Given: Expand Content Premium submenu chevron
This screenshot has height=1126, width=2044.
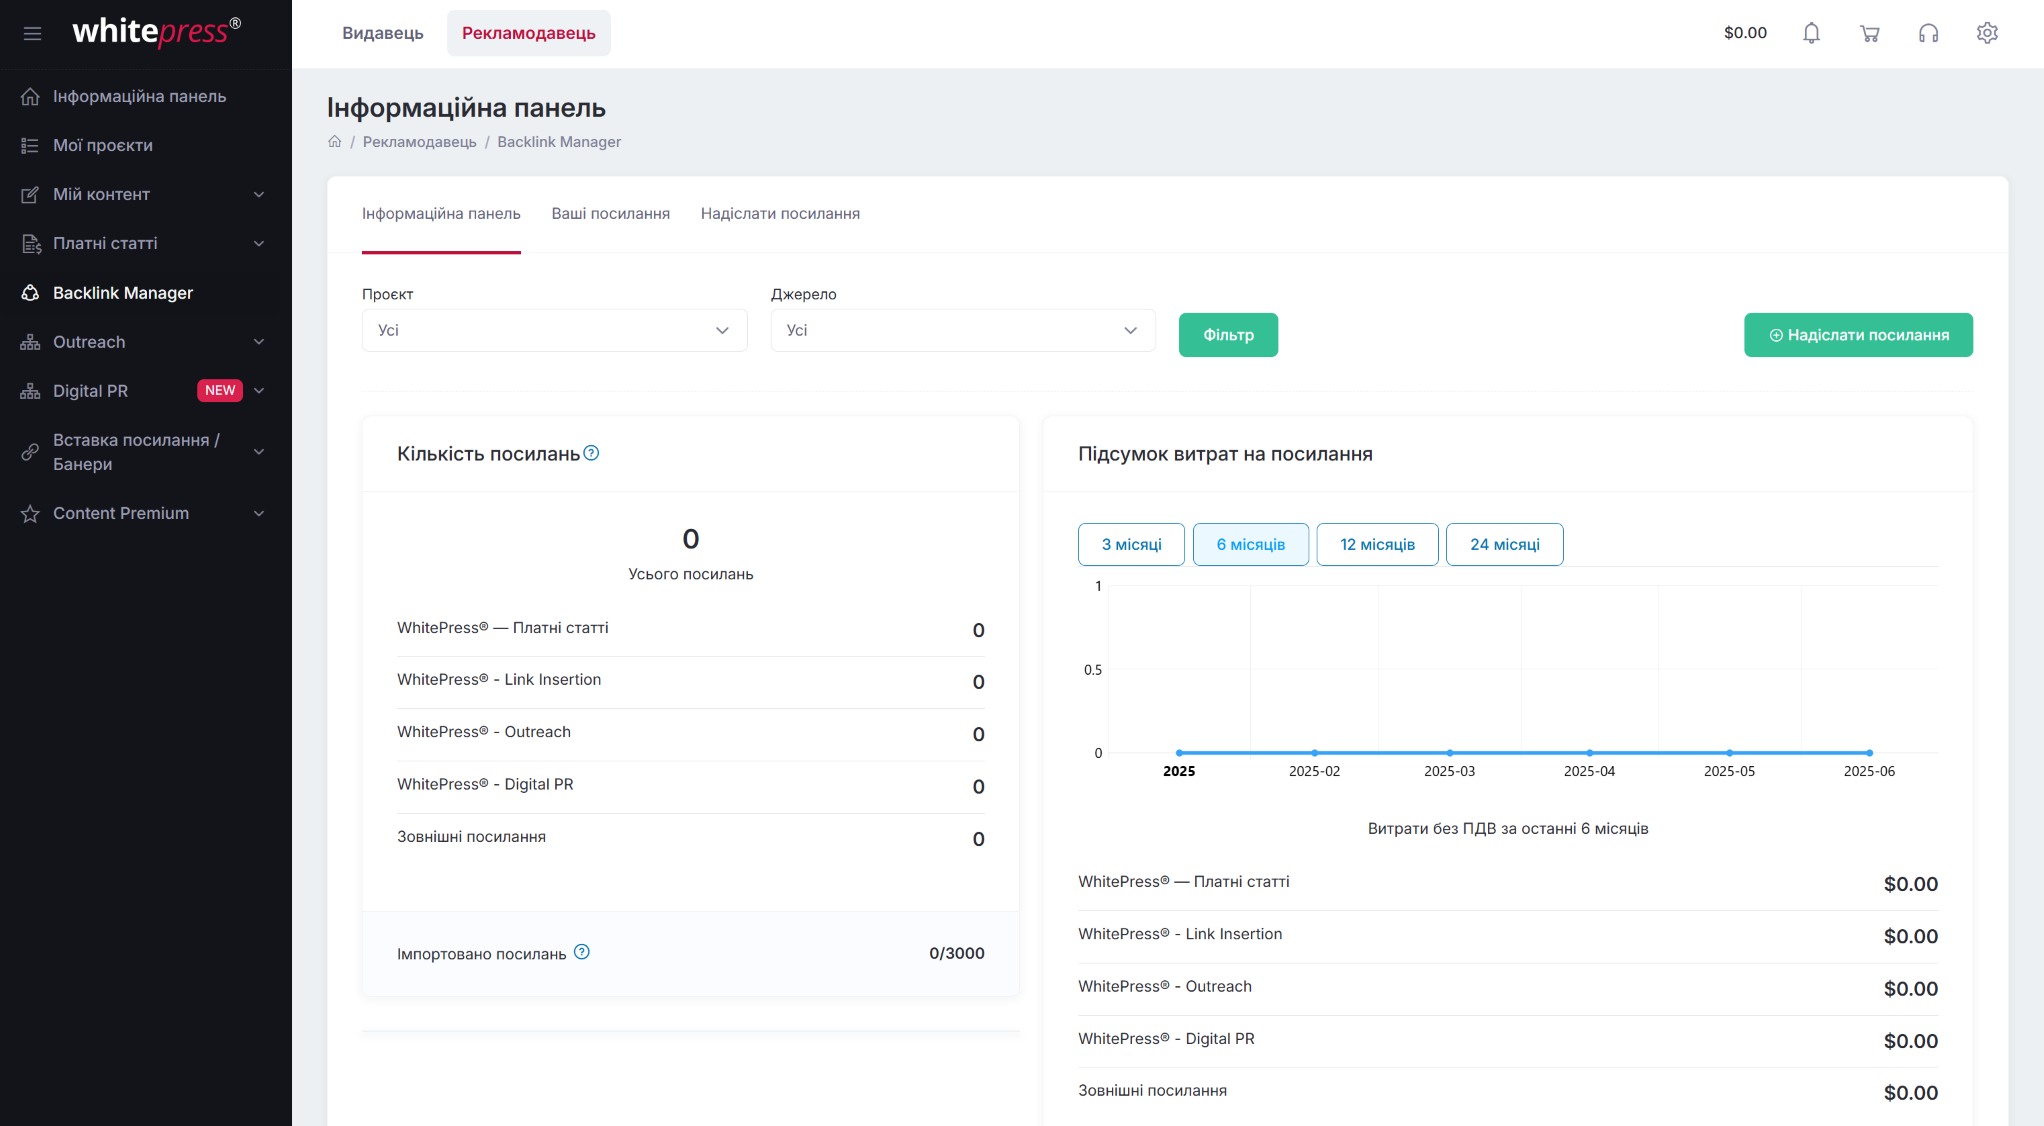Looking at the screenshot, I should pos(259,513).
